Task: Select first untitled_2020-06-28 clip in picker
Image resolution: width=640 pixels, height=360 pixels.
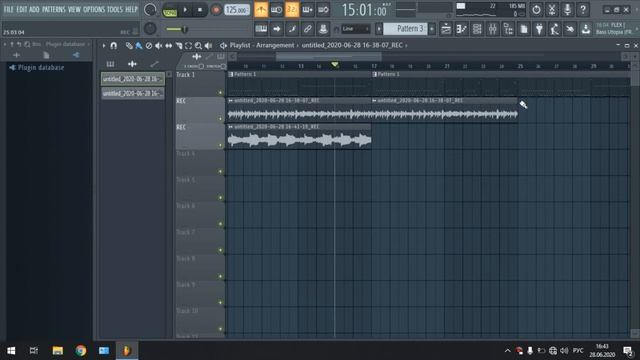Action: point(133,79)
